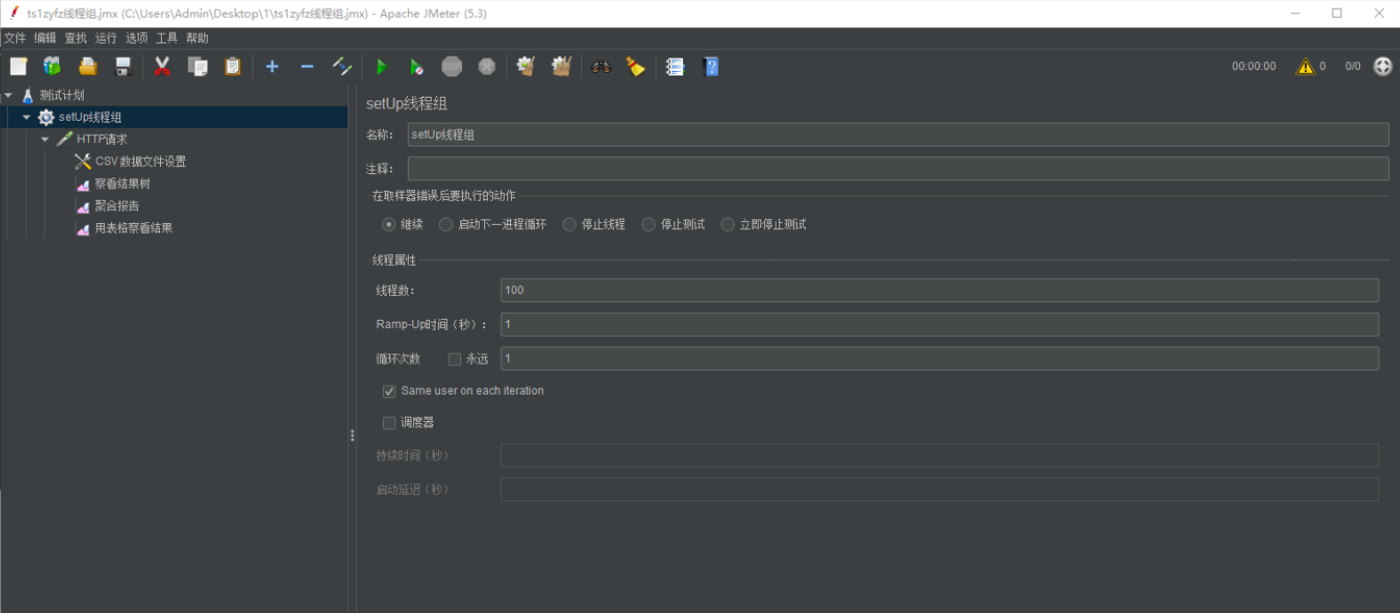Select the 继续 radio option
The height and width of the screenshot is (613, 1400).
pos(388,224)
